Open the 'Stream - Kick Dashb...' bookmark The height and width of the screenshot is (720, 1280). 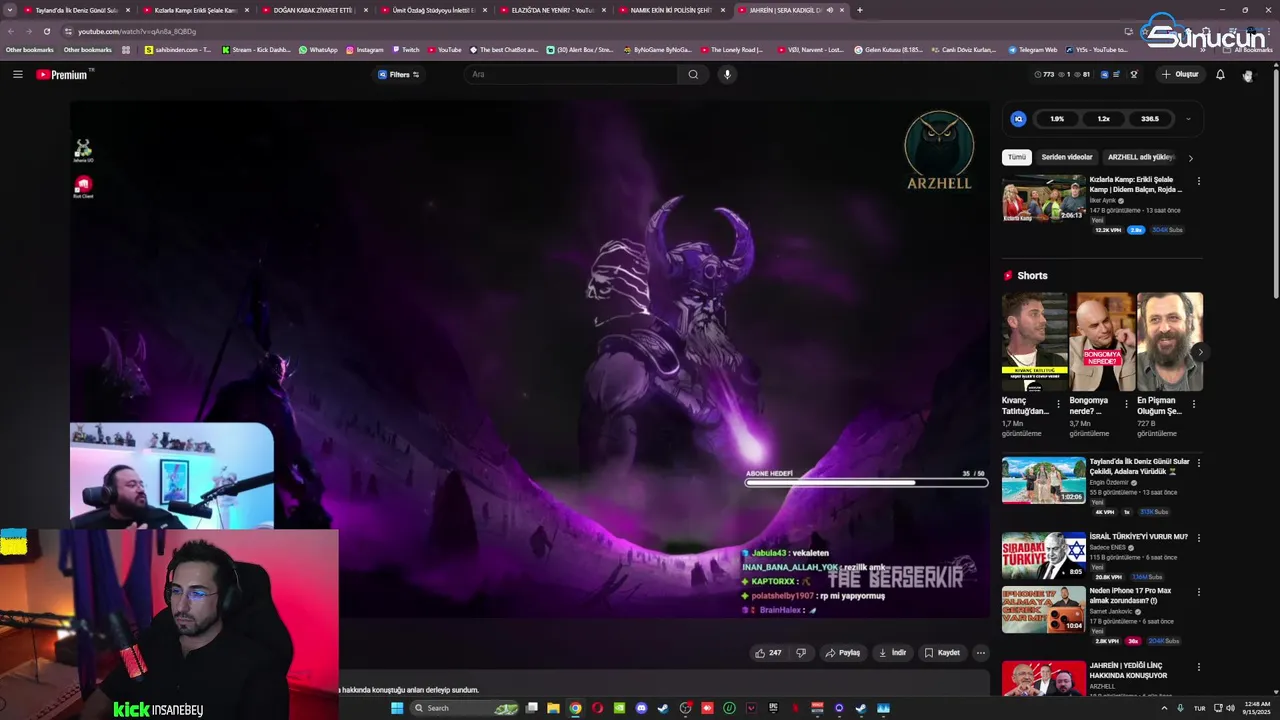tap(256, 49)
